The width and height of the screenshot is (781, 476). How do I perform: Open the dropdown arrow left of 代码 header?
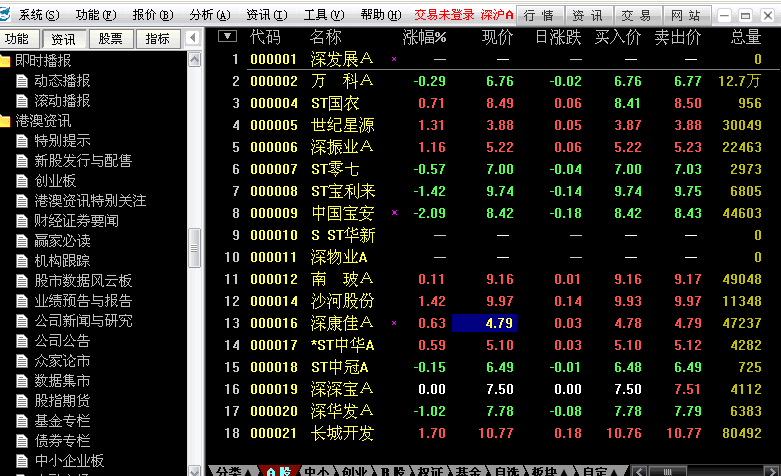(227, 36)
